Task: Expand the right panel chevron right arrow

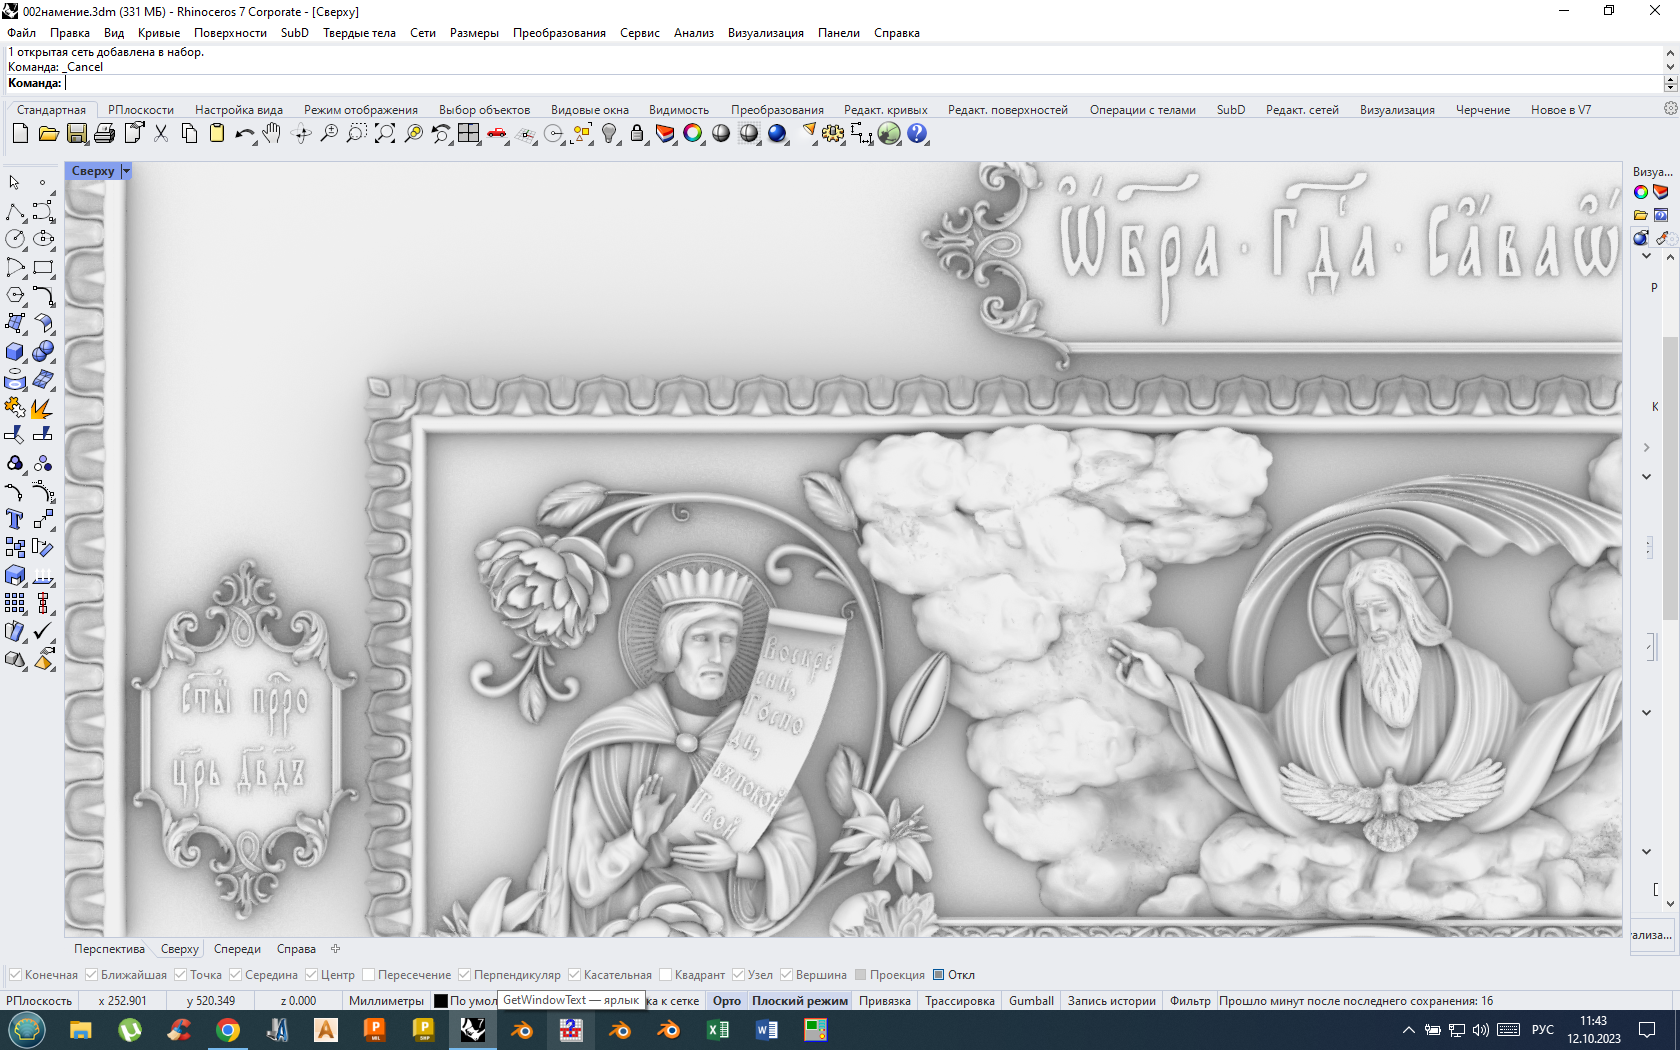Action: (1646, 447)
